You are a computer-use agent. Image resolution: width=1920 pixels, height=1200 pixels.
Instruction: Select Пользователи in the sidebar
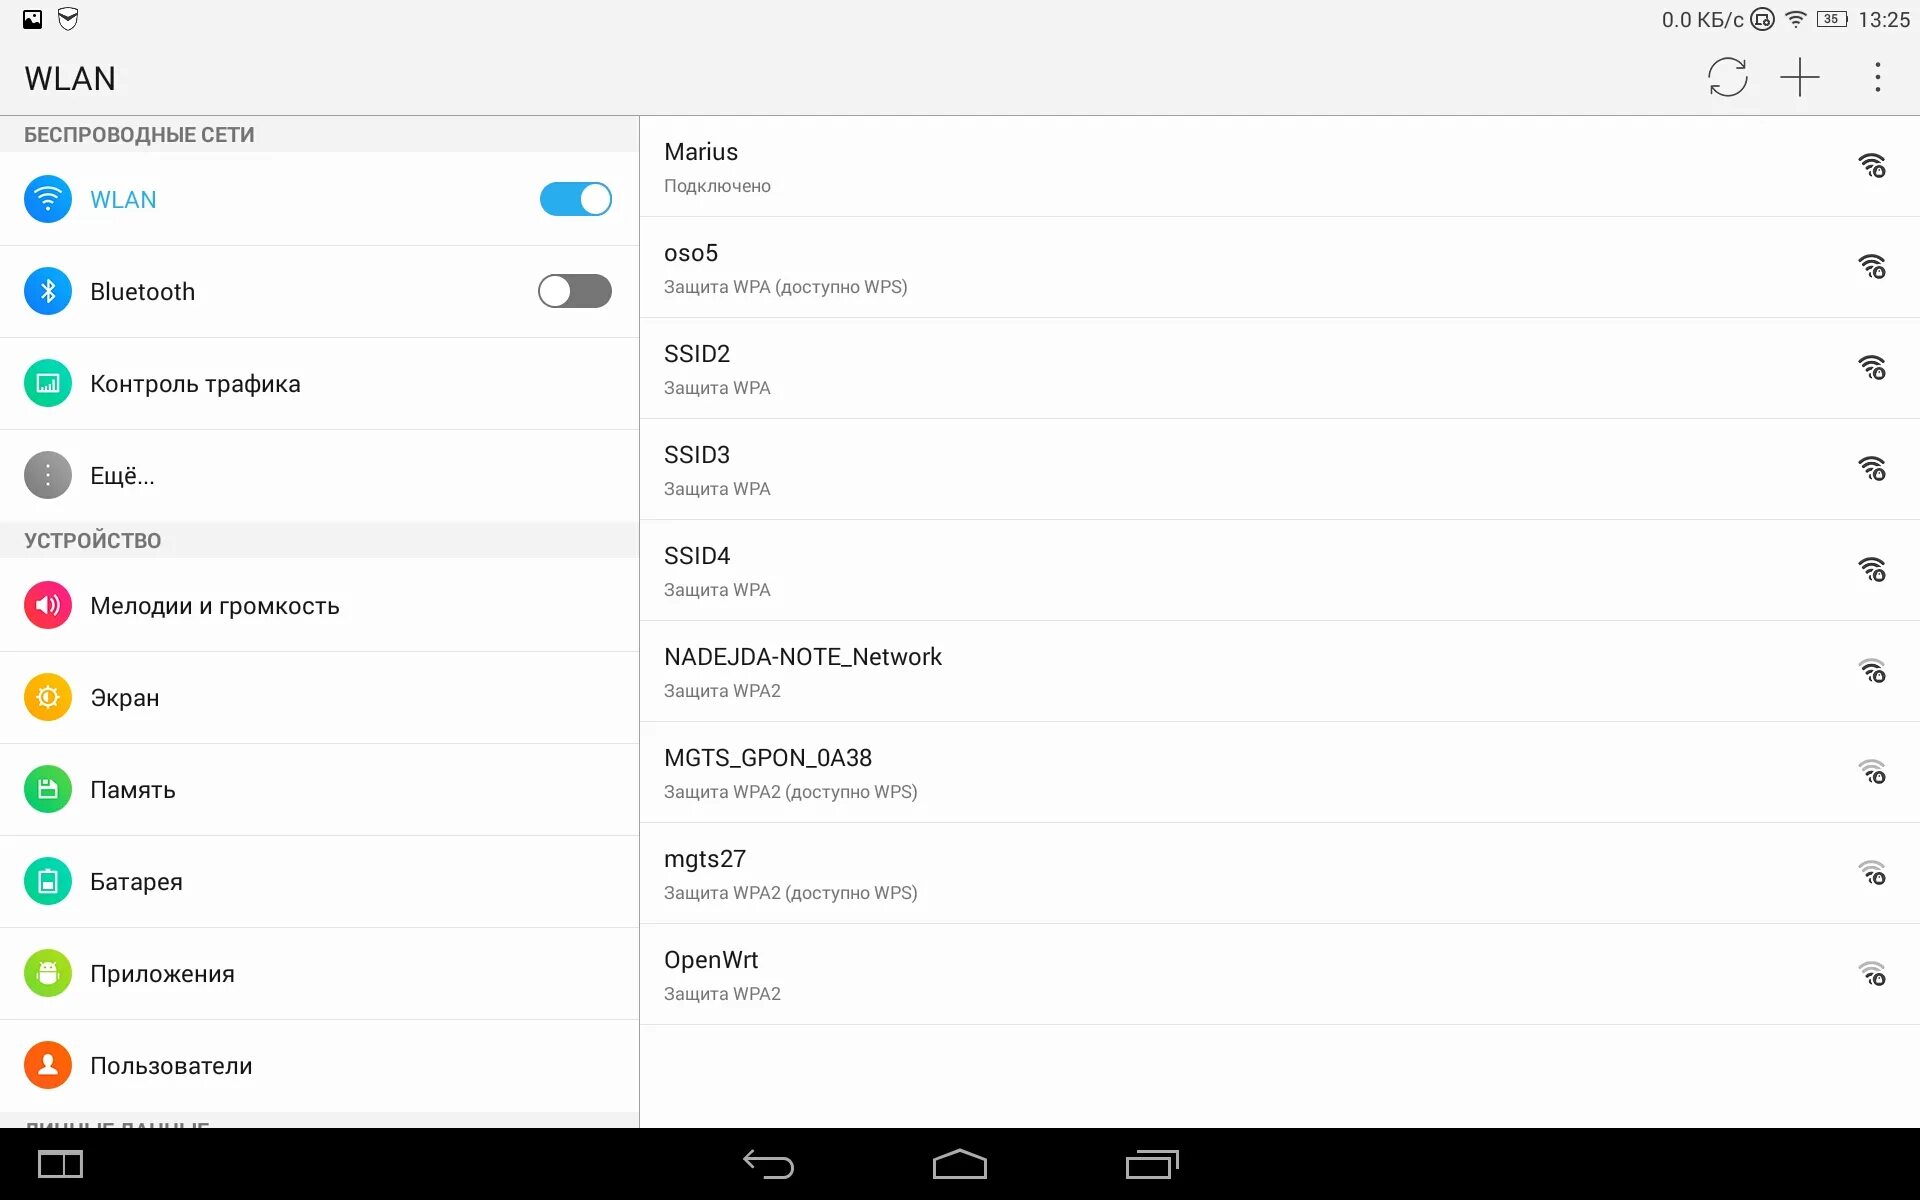(x=319, y=1065)
